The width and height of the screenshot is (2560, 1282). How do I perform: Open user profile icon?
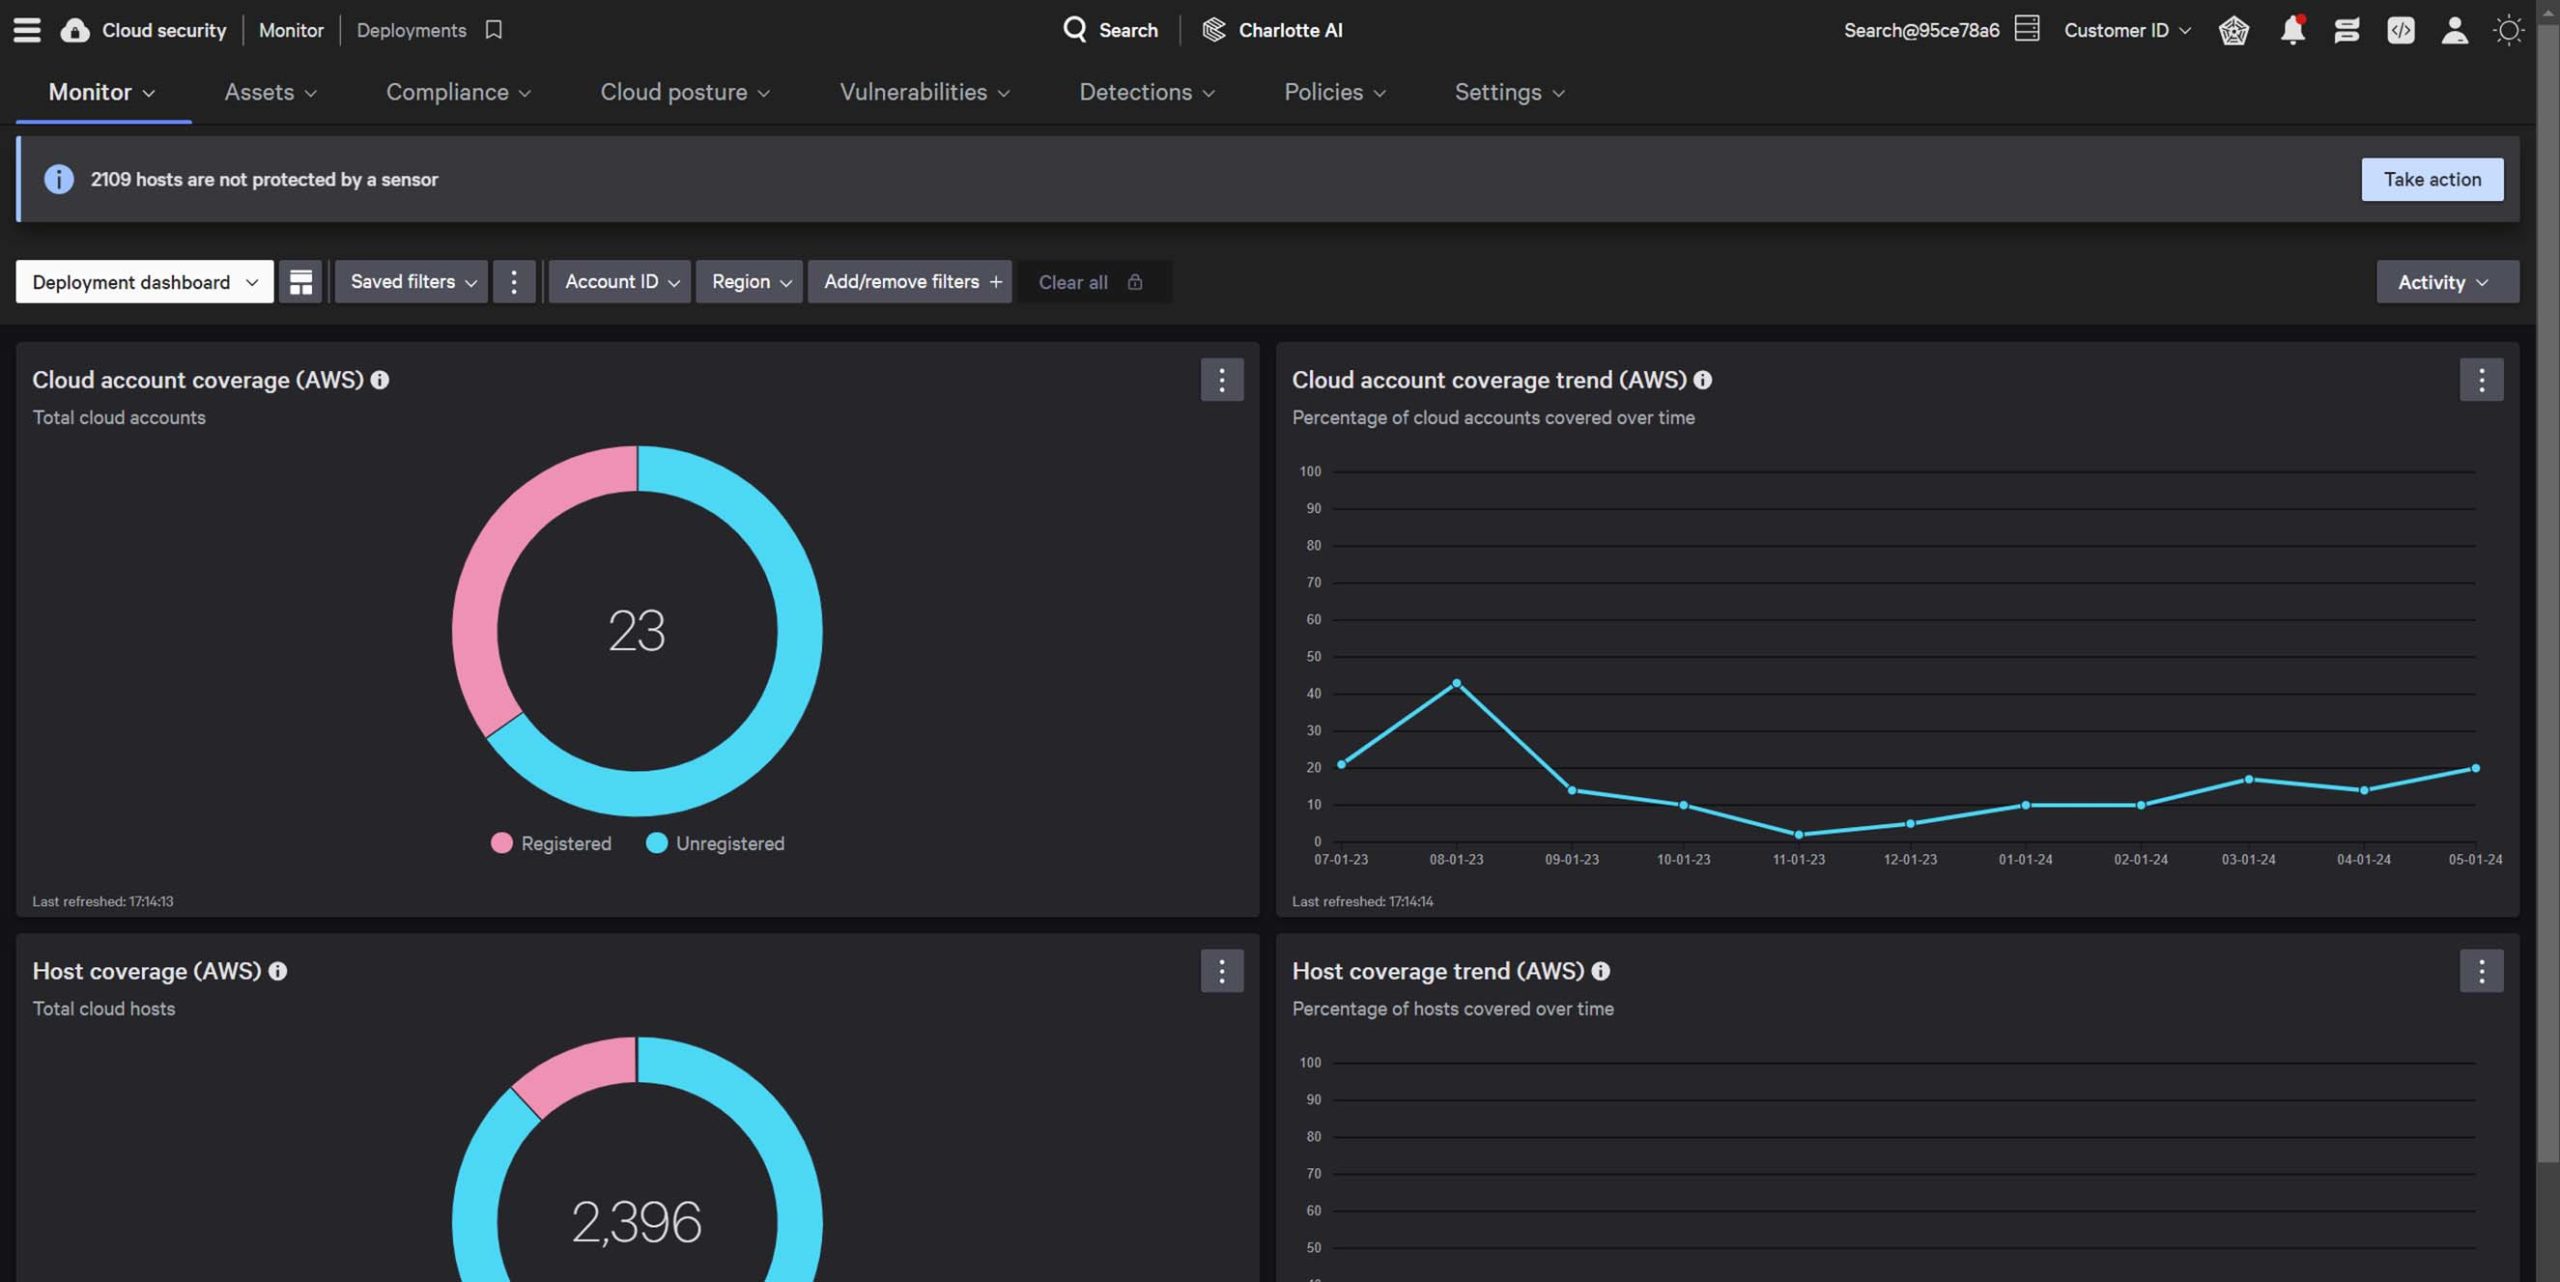coord(2454,30)
